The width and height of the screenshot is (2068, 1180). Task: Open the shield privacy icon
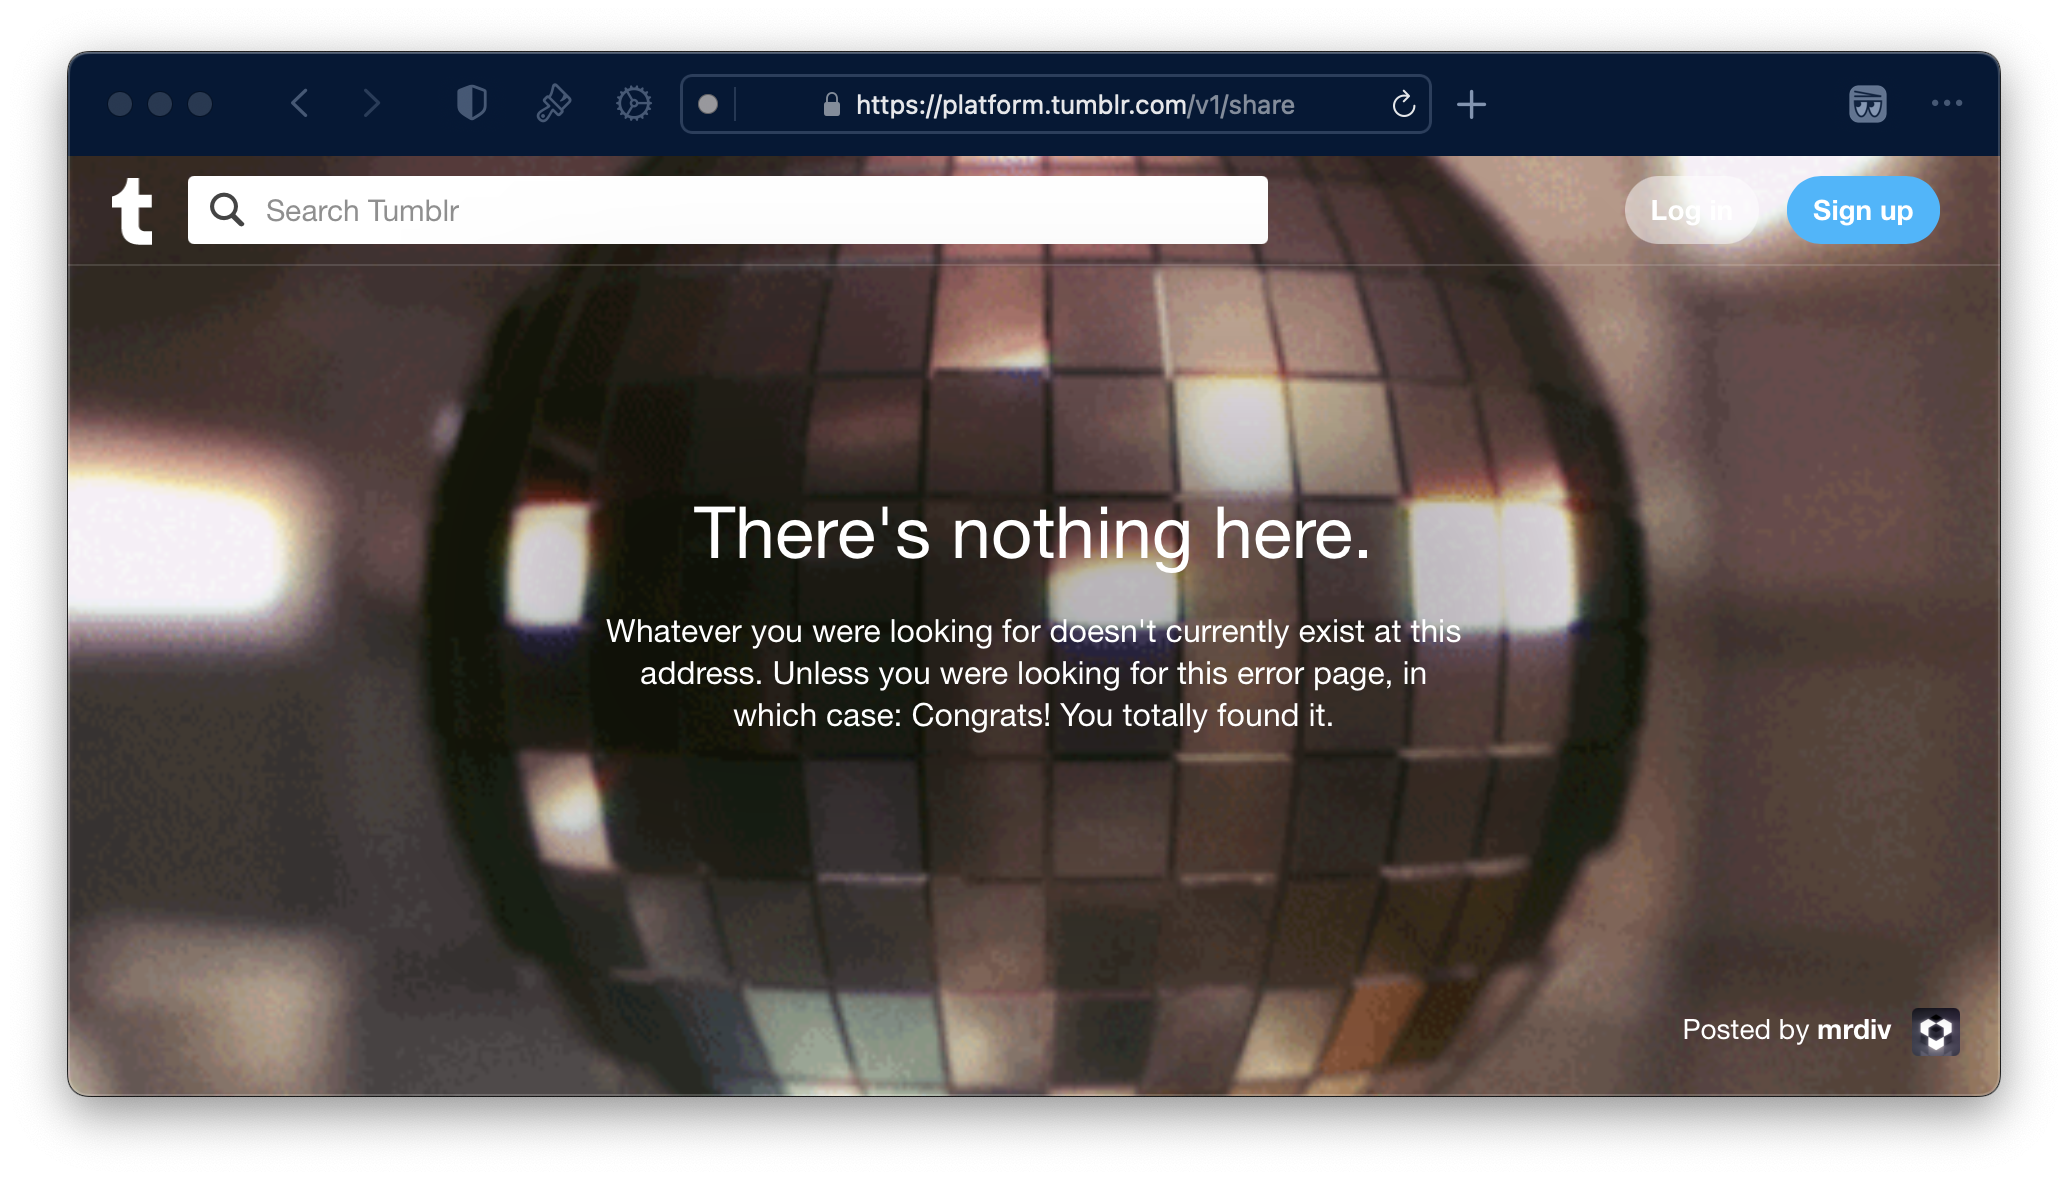pos(471,103)
